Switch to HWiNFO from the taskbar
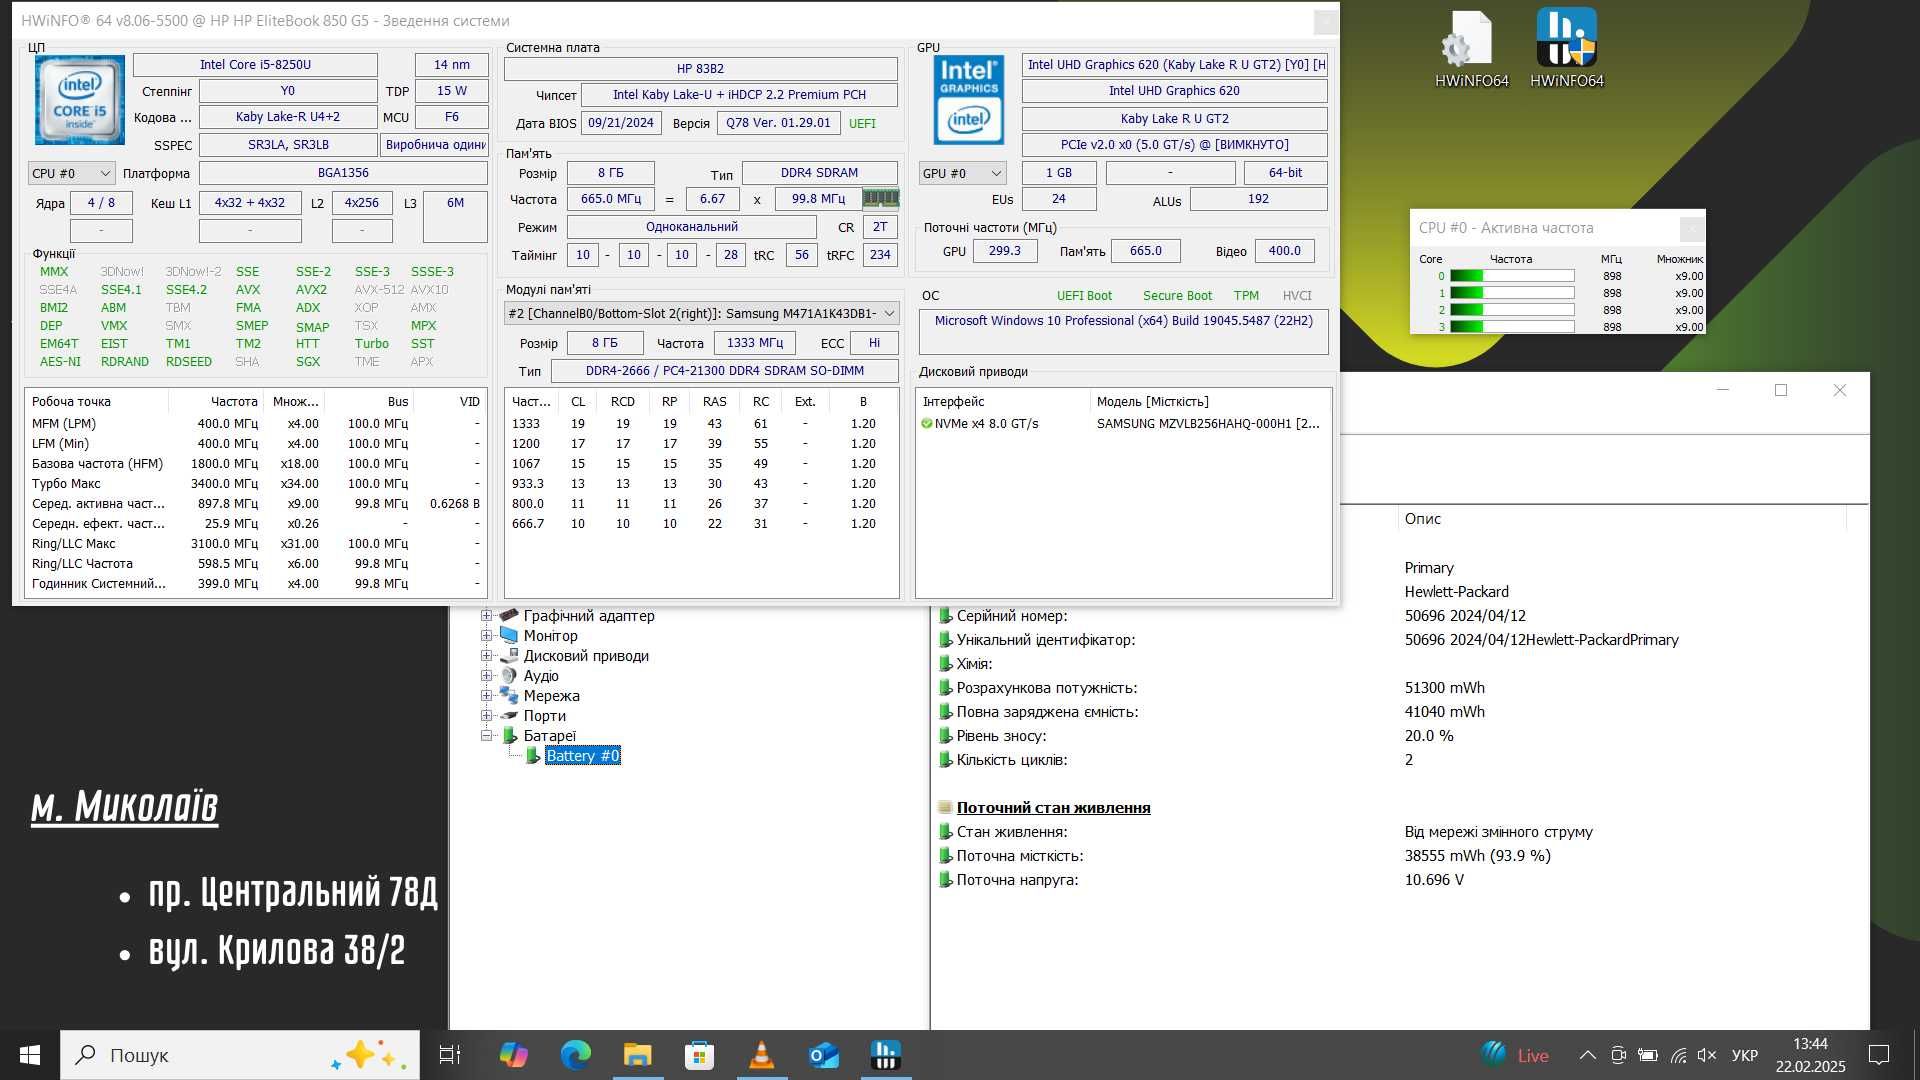The image size is (1920, 1080). point(886,1055)
